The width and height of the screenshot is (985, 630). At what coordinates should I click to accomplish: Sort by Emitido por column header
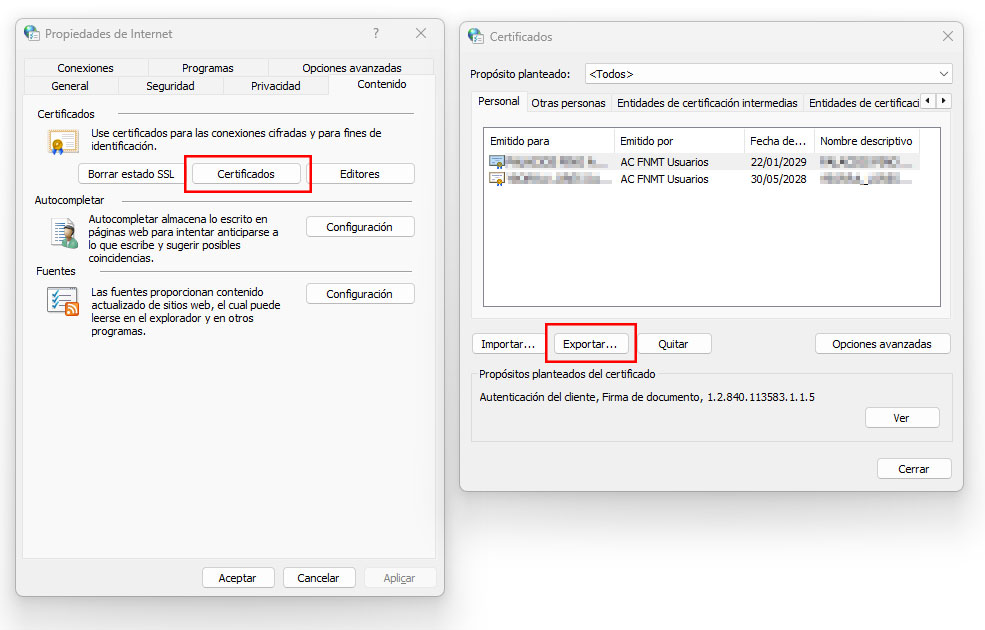679,141
